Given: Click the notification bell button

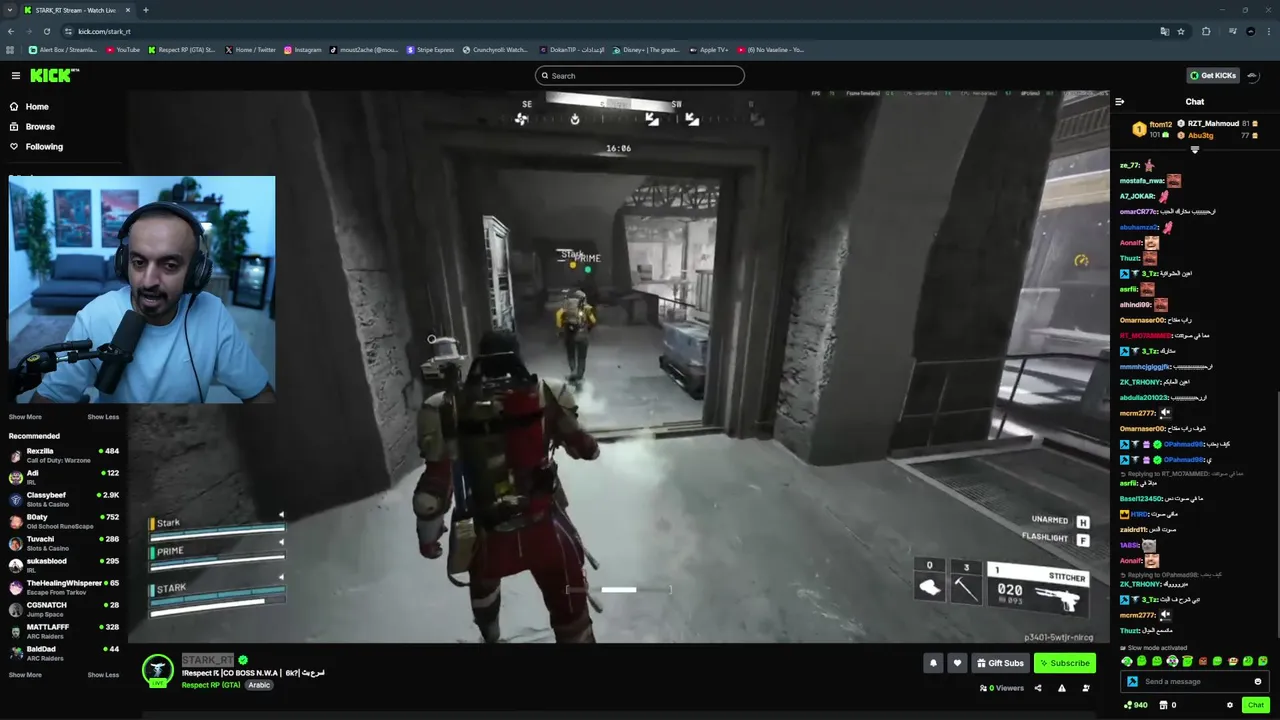Looking at the screenshot, I should point(933,662).
